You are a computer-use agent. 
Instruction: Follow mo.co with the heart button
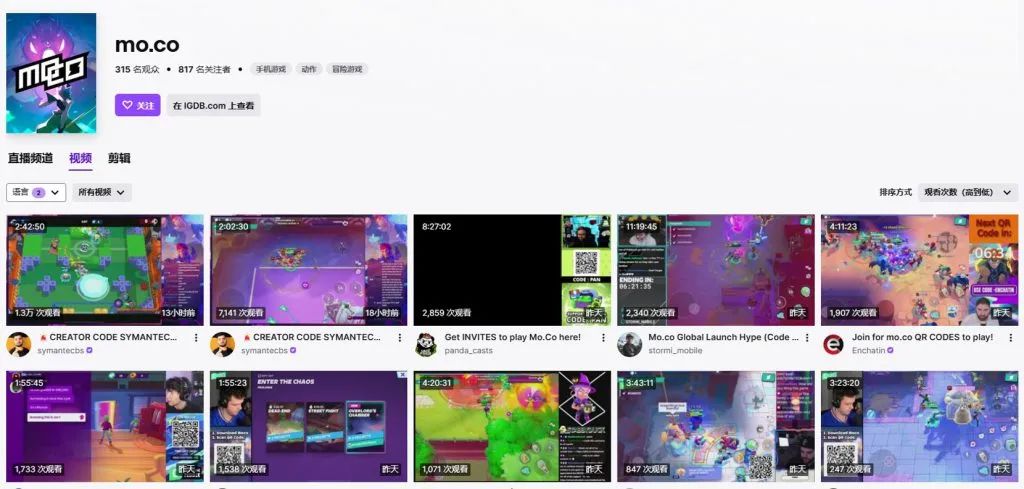coord(138,105)
